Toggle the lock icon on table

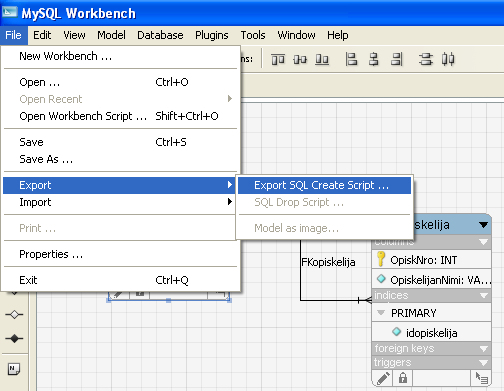pyautogui.click(x=403, y=378)
